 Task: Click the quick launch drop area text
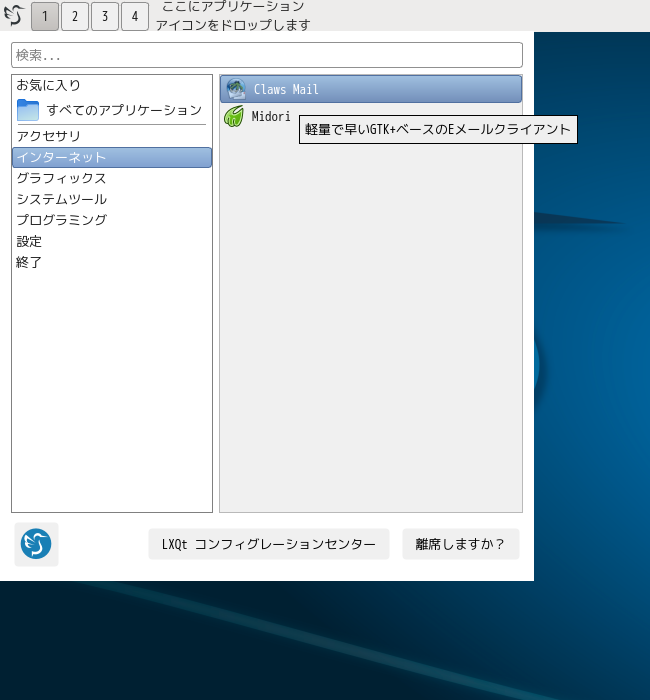(x=233, y=16)
